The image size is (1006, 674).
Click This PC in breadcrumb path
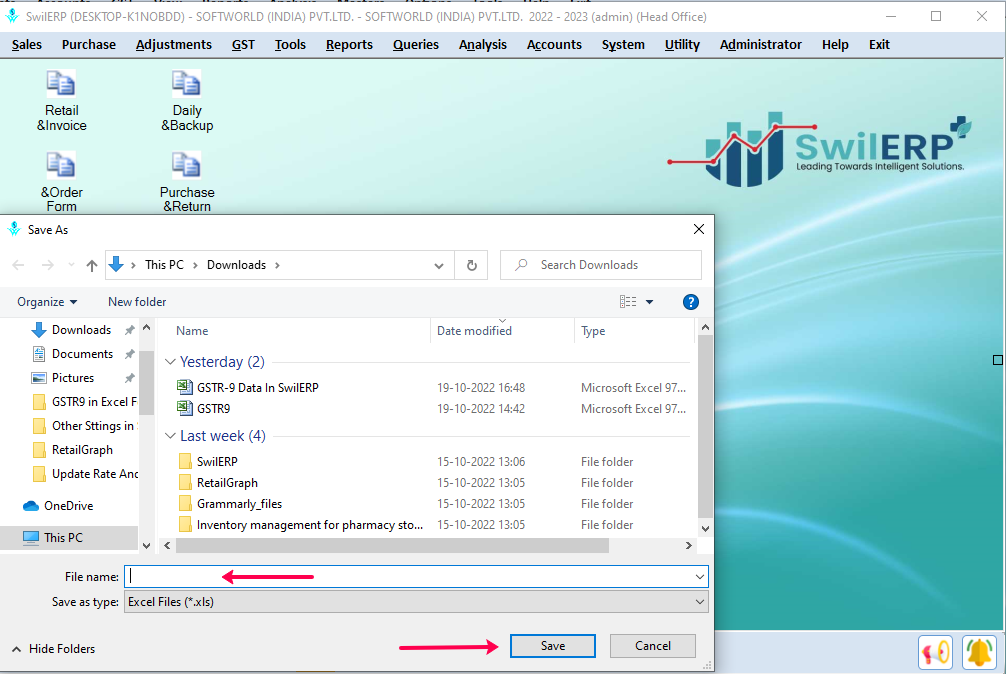point(164,265)
